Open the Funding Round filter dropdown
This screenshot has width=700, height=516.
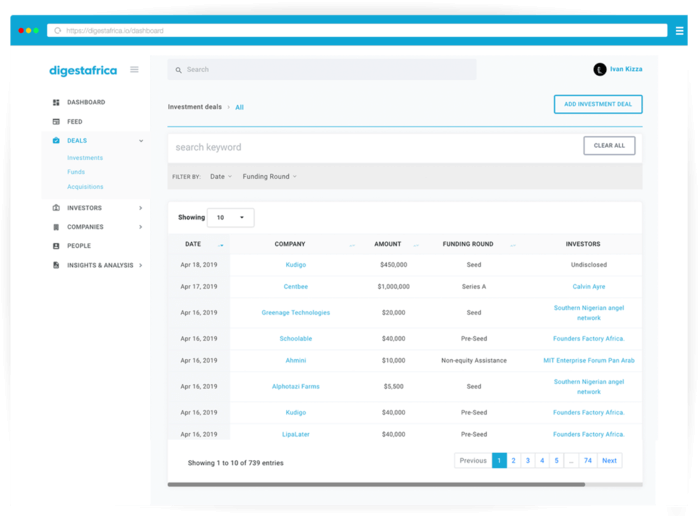[270, 177]
